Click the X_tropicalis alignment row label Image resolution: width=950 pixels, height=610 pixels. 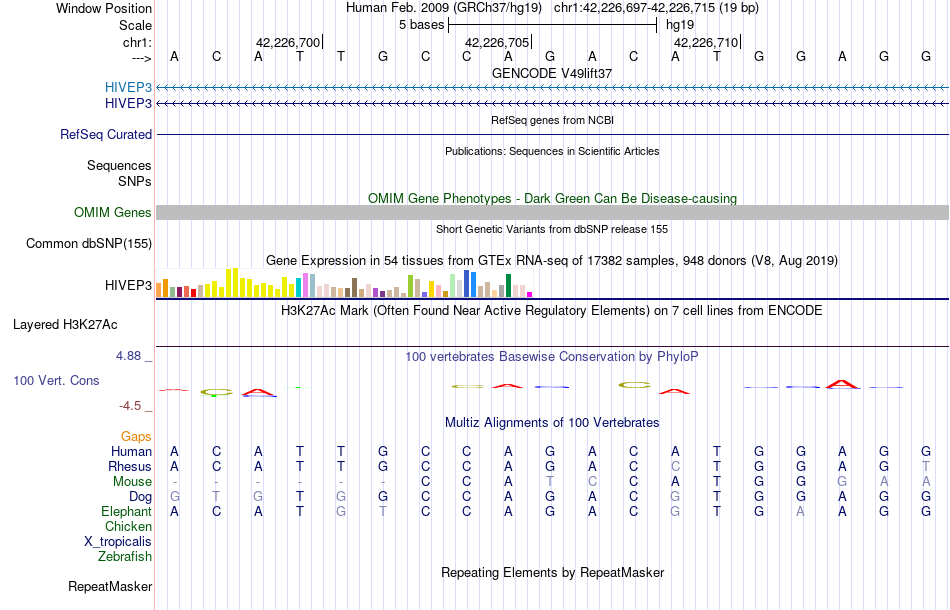(x=118, y=542)
